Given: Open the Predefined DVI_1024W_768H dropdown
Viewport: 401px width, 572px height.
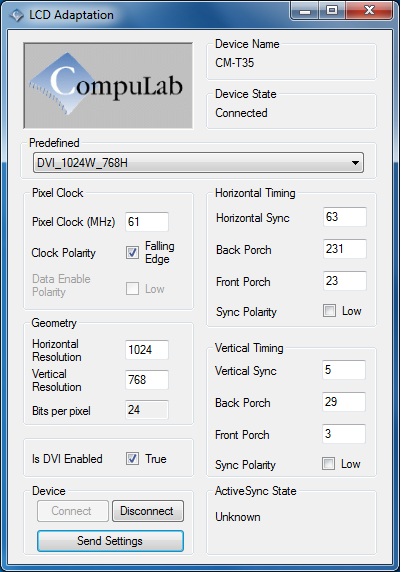Looking at the screenshot, I should [198, 163].
